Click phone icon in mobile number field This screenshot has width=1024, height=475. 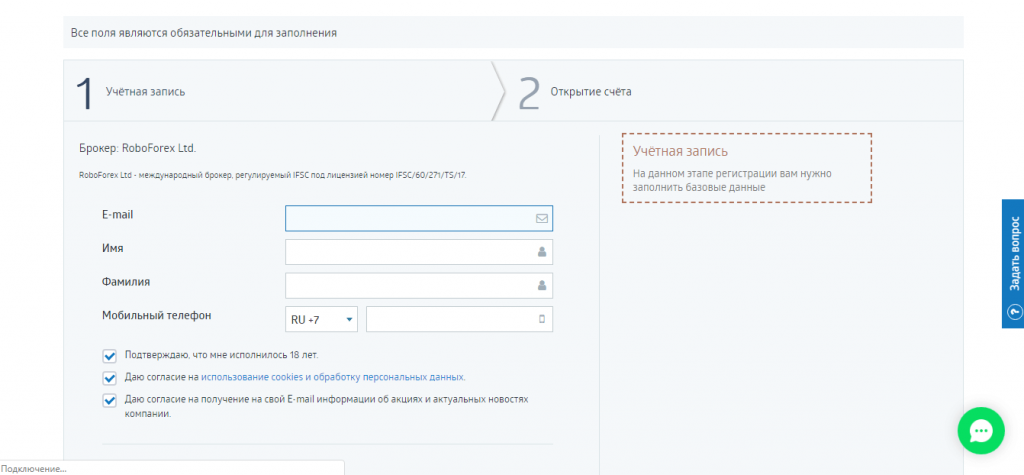pyautogui.click(x=541, y=319)
